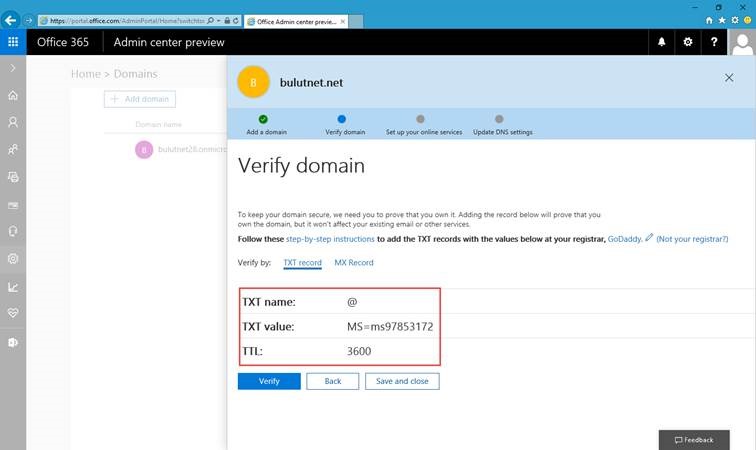Image resolution: width=756 pixels, height=450 pixels.
Task: Open settings gear in Office header
Action: (688, 42)
